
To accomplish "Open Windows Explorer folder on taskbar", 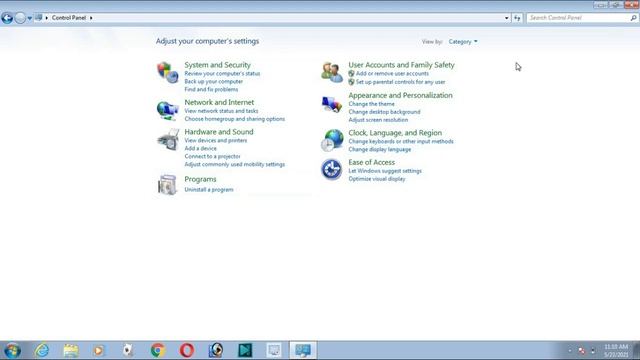I will (x=71, y=351).
